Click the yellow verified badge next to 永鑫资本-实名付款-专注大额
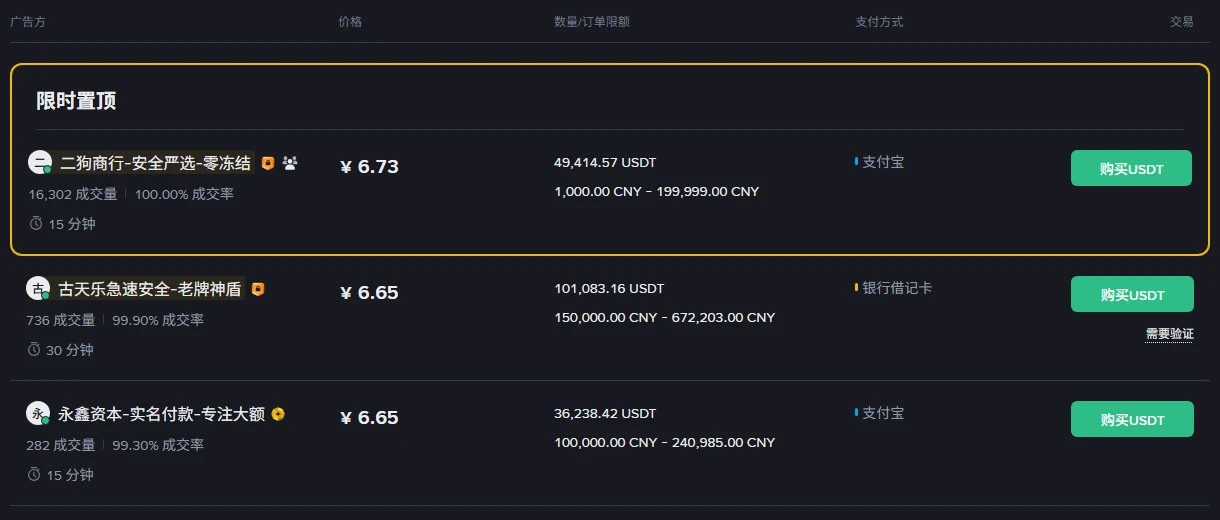Viewport: 1220px width, 520px height. point(278,414)
